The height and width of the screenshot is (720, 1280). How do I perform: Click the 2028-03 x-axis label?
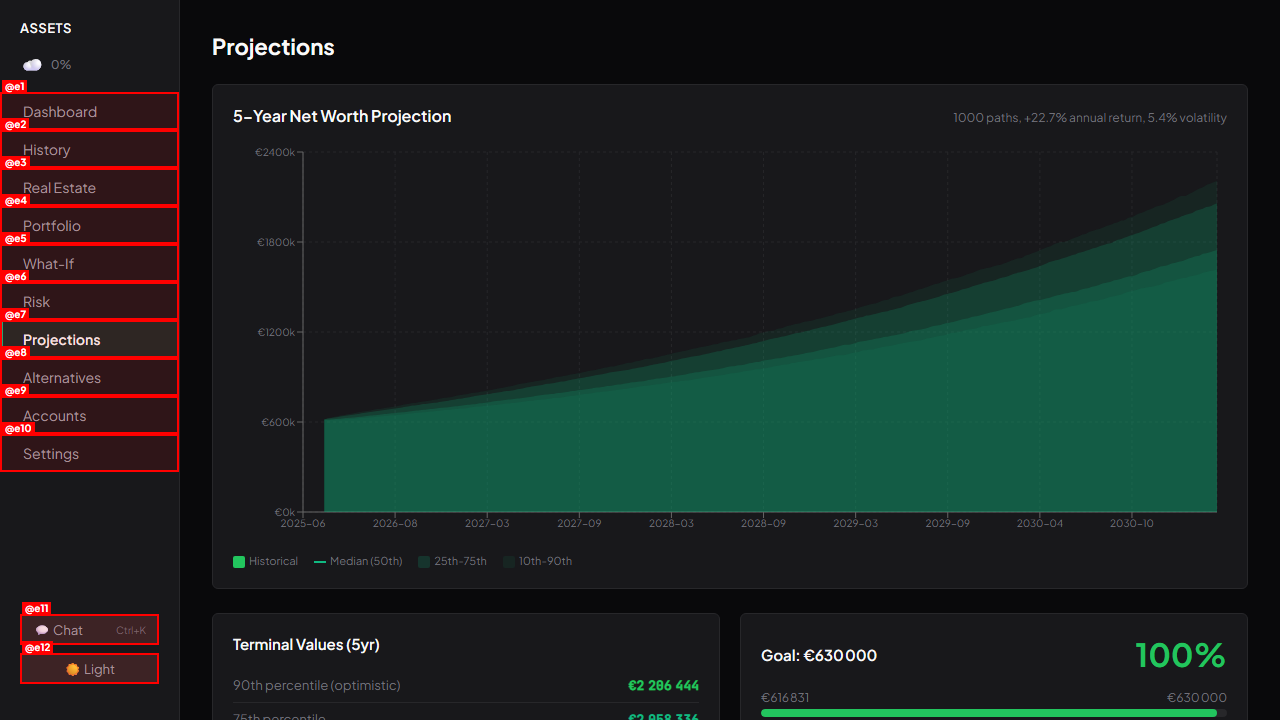pos(671,523)
